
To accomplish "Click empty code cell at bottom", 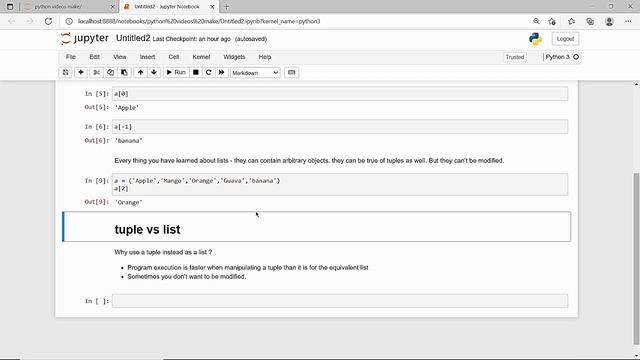I will 340,301.
